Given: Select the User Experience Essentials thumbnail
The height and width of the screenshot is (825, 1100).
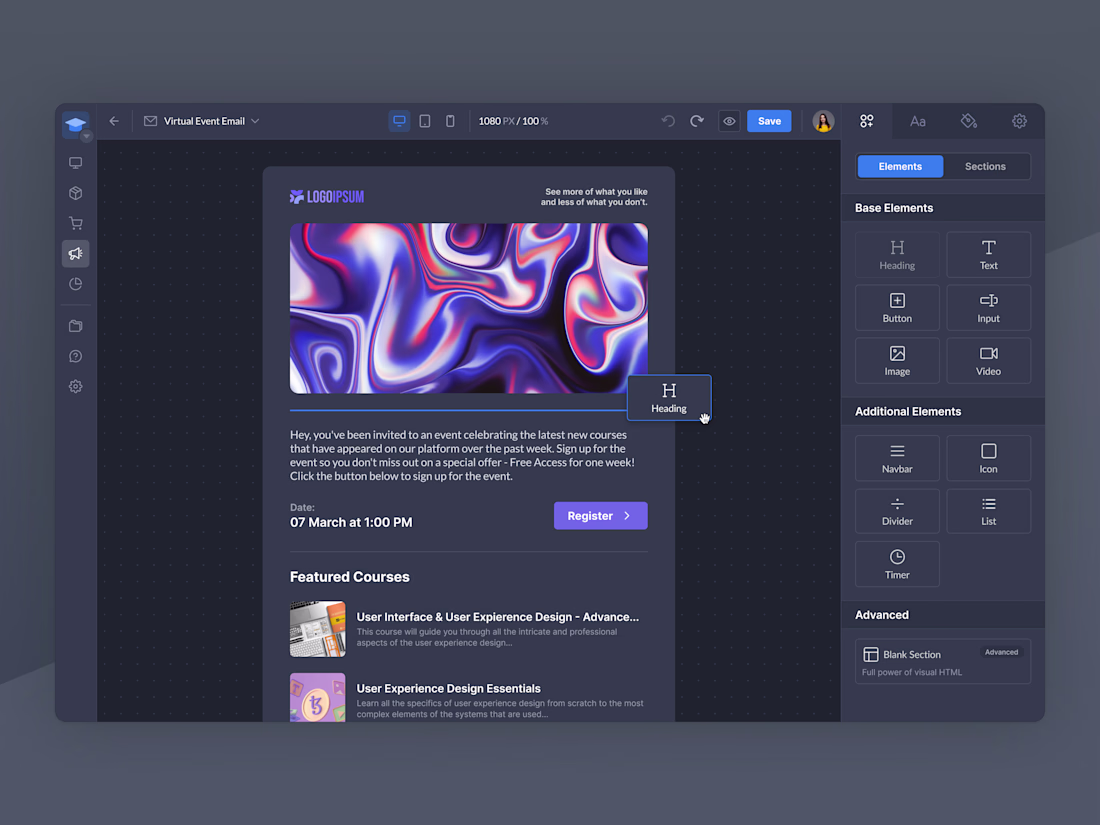Looking at the screenshot, I should pyautogui.click(x=318, y=697).
